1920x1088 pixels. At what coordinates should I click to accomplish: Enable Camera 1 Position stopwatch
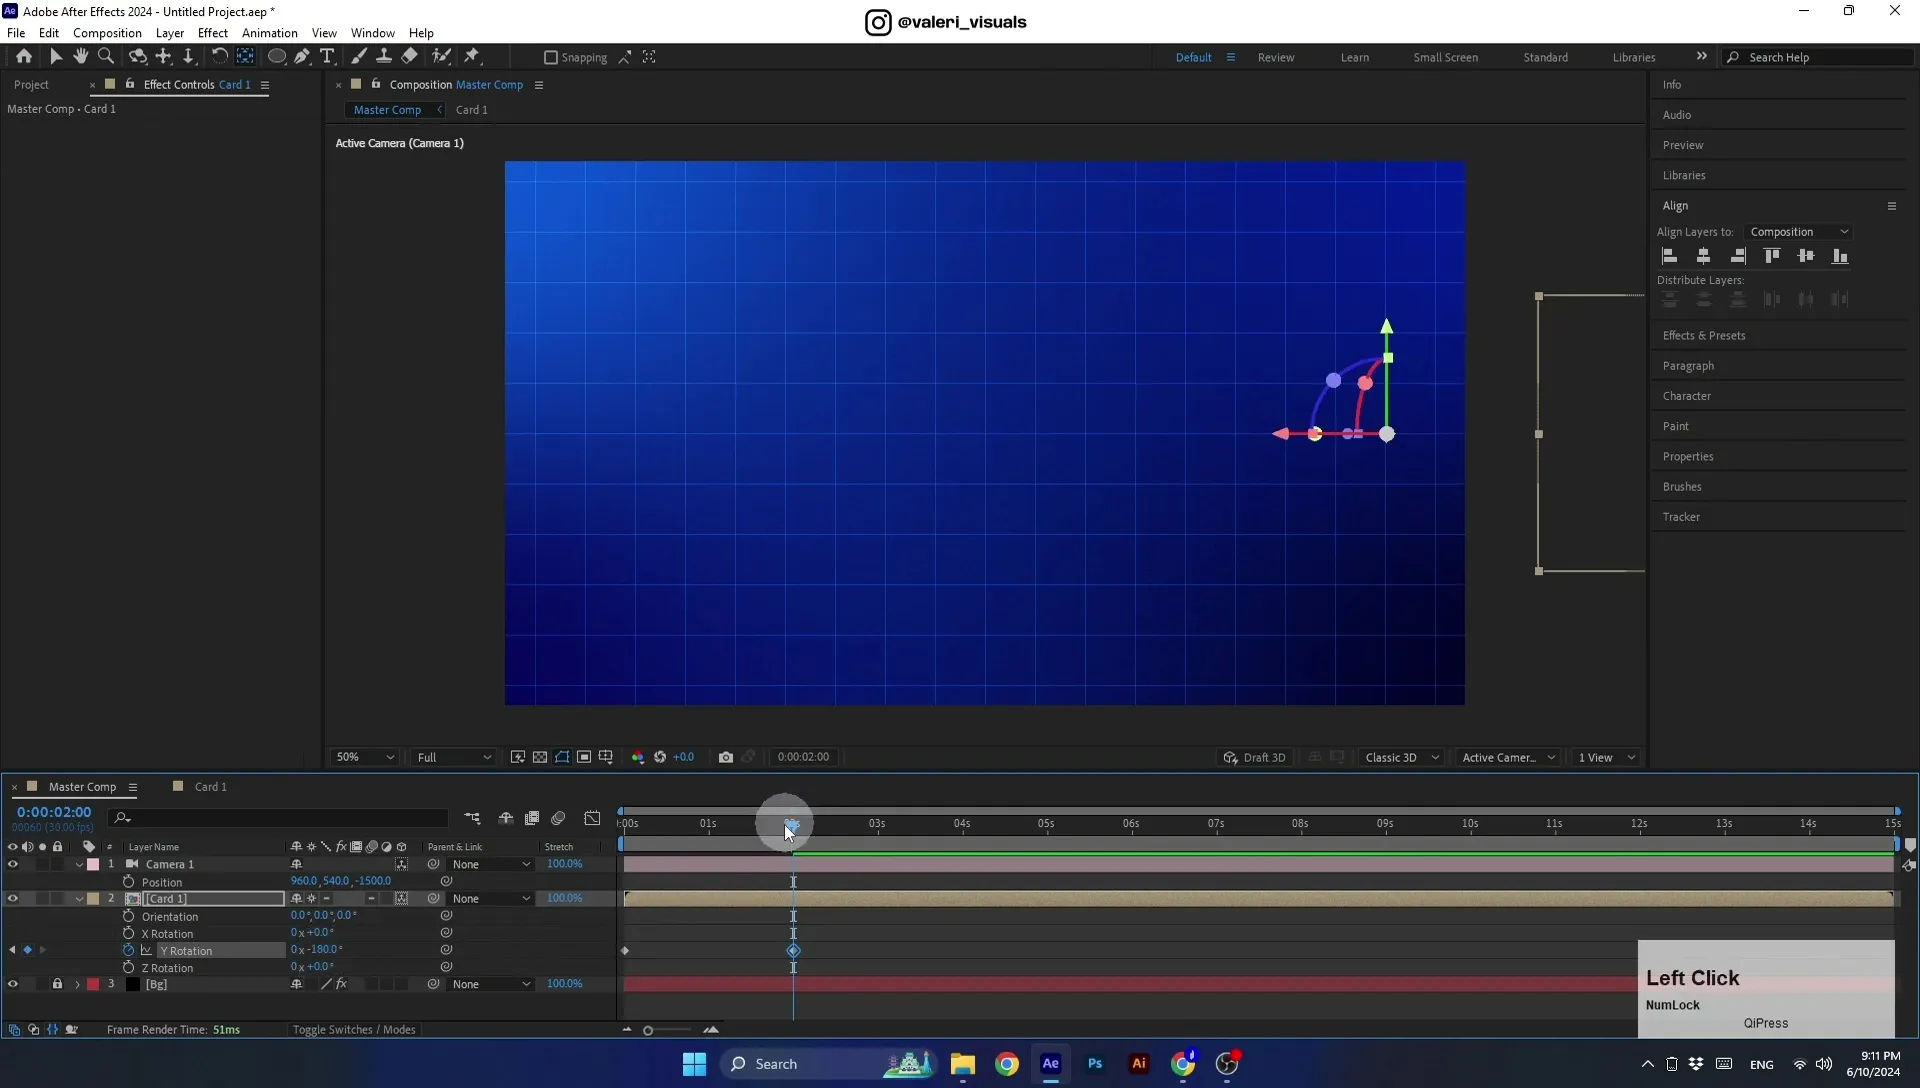click(x=128, y=881)
